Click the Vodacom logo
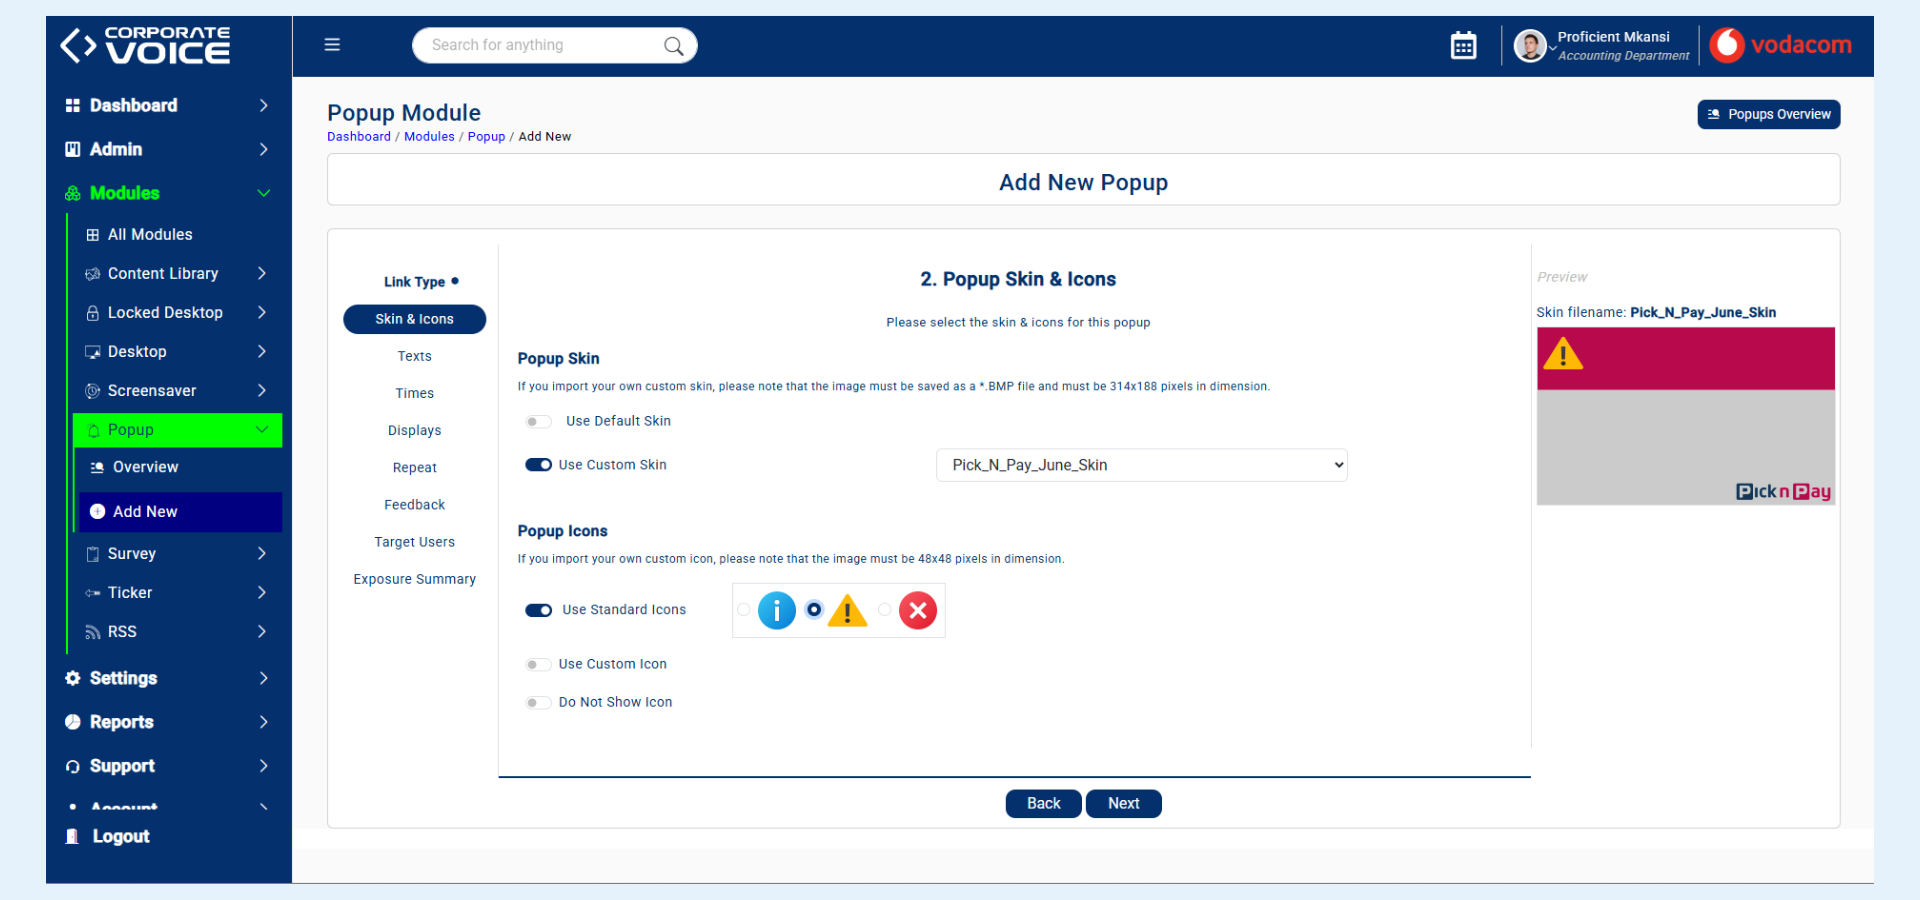Image resolution: width=1920 pixels, height=900 pixels. [x=1780, y=45]
